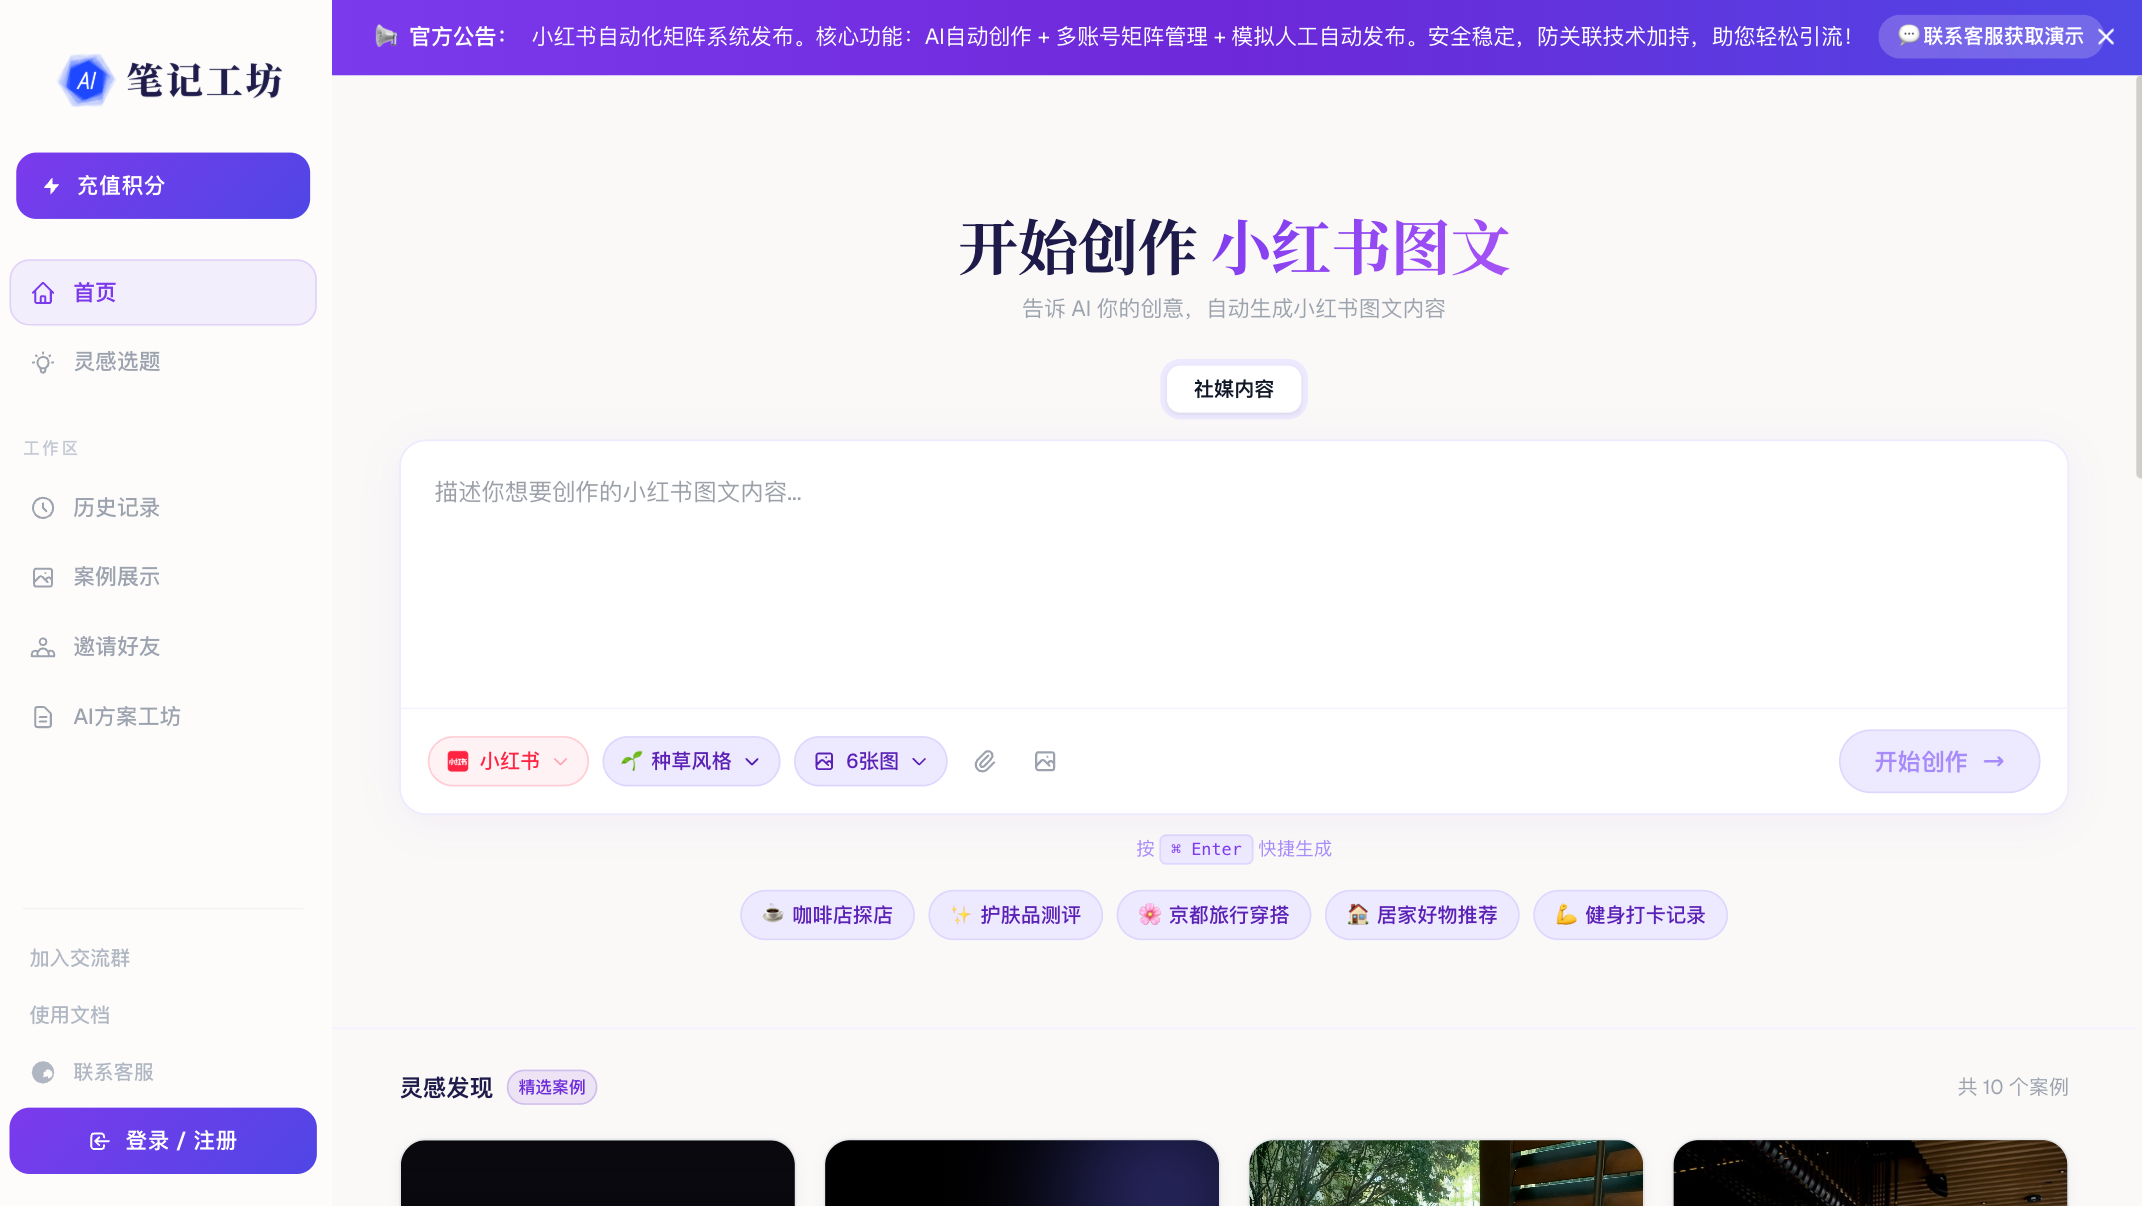This screenshot has height=1206, width=2142.
Task: Click the 小红书 red platform logo
Action: pyautogui.click(x=458, y=762)
